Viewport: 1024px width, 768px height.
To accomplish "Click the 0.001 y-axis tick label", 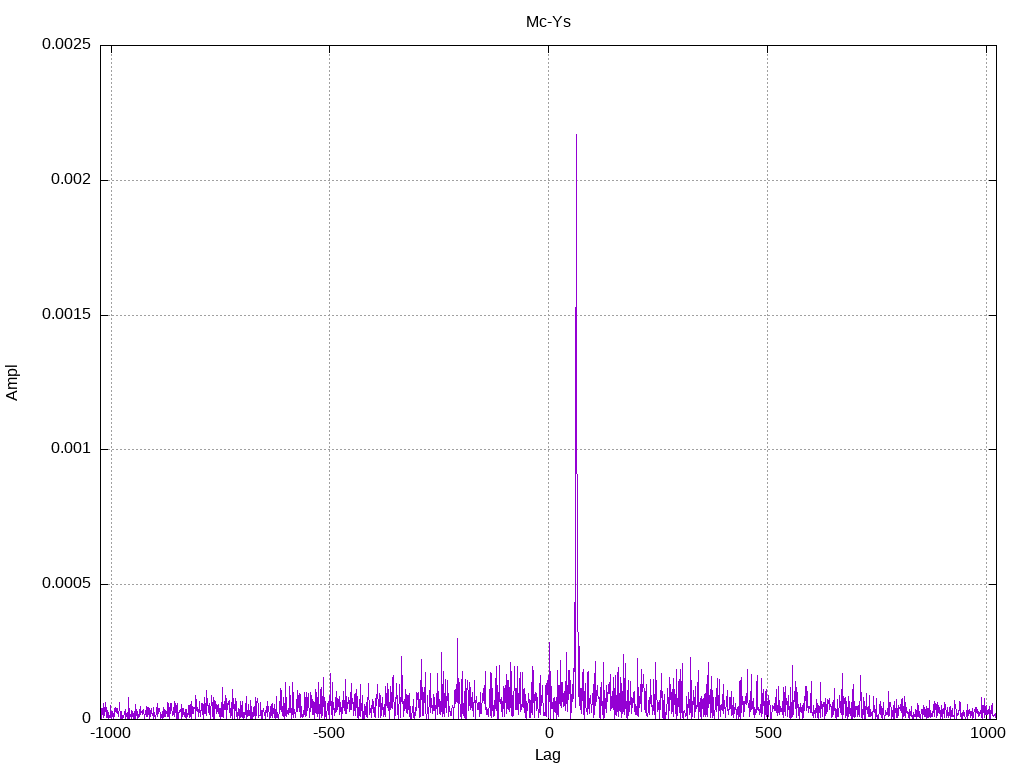I will click(x=71, y=448).
